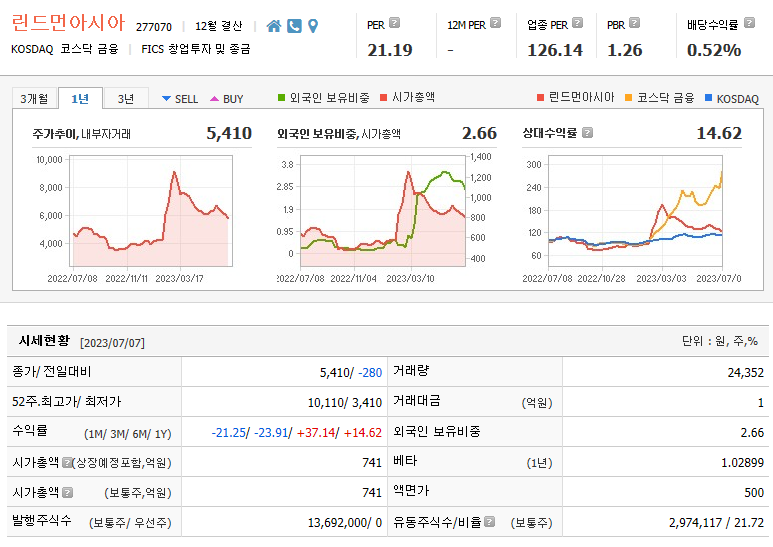Click the 주가추이 price chart
Viewport: 773px width, 547px height.
tap(151, 211)
